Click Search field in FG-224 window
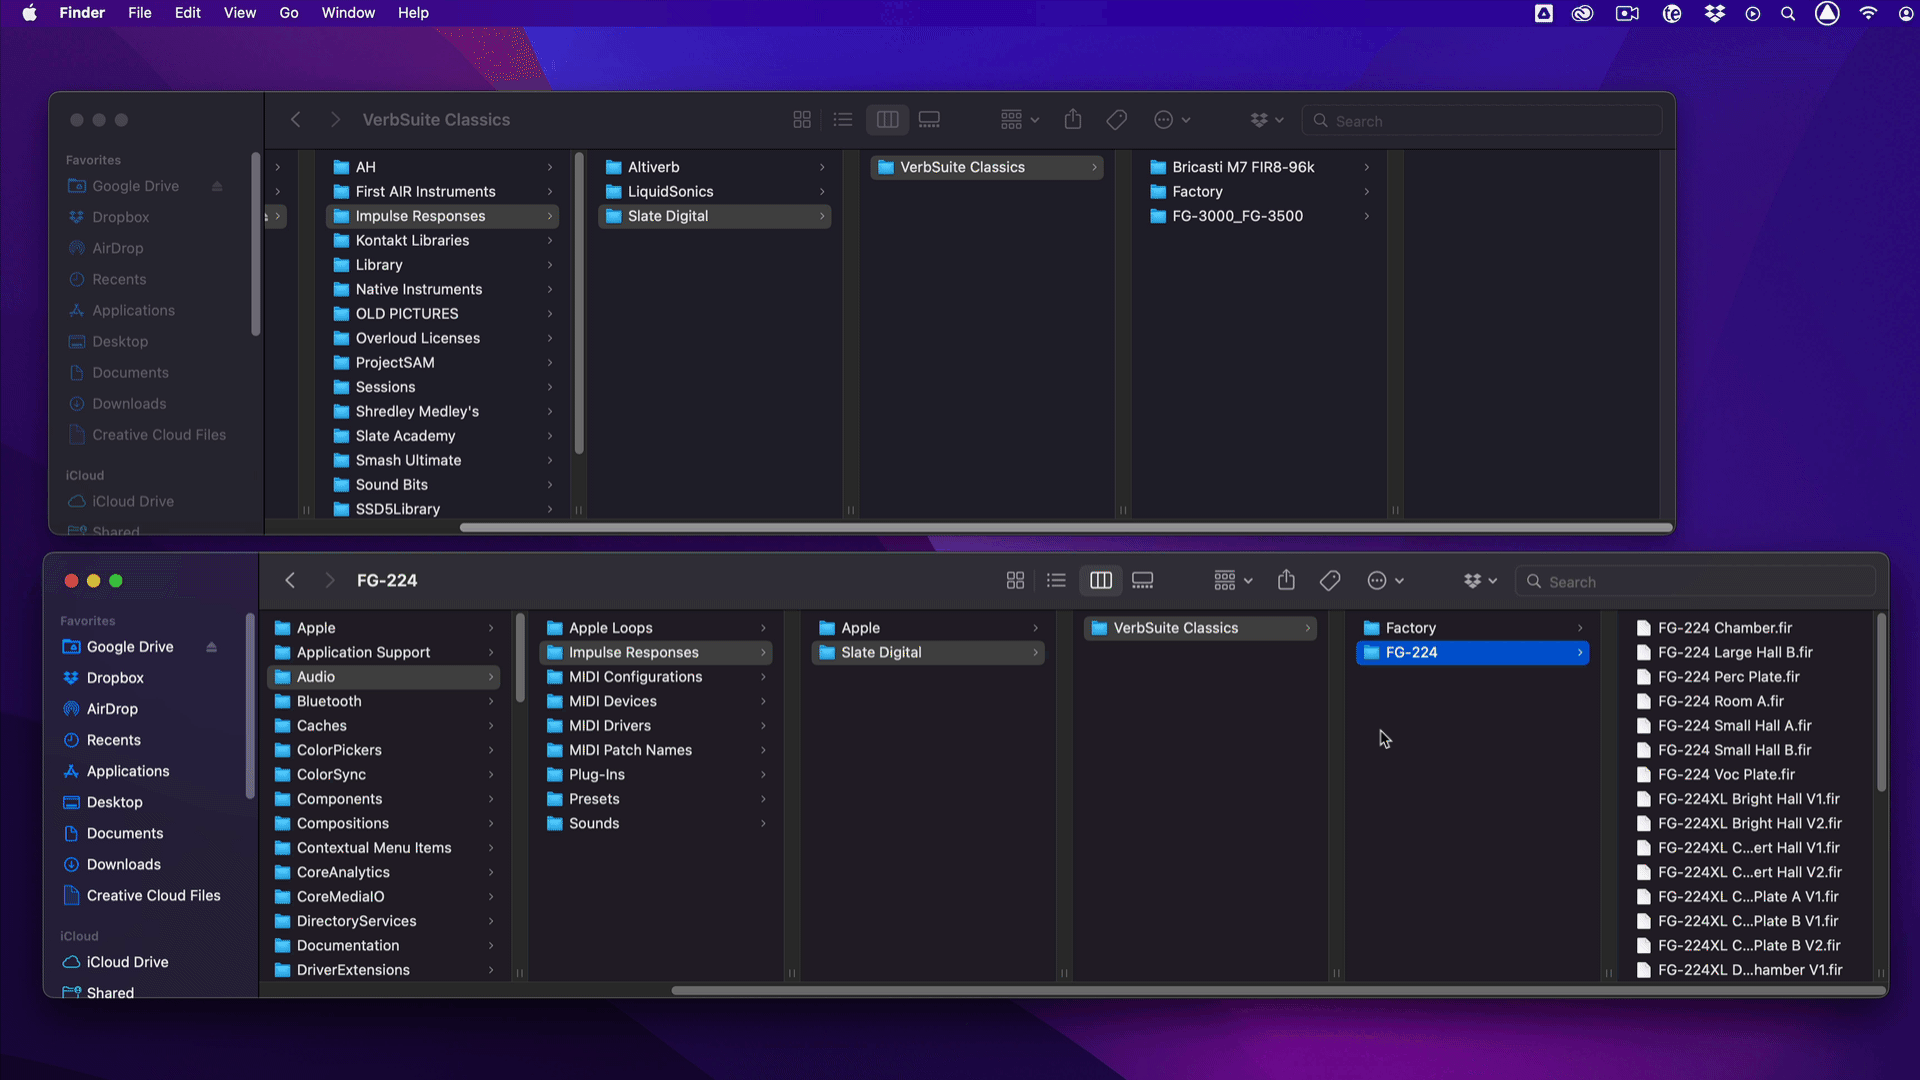This screenshot has height=1080, width=1920. point(1696,581)
